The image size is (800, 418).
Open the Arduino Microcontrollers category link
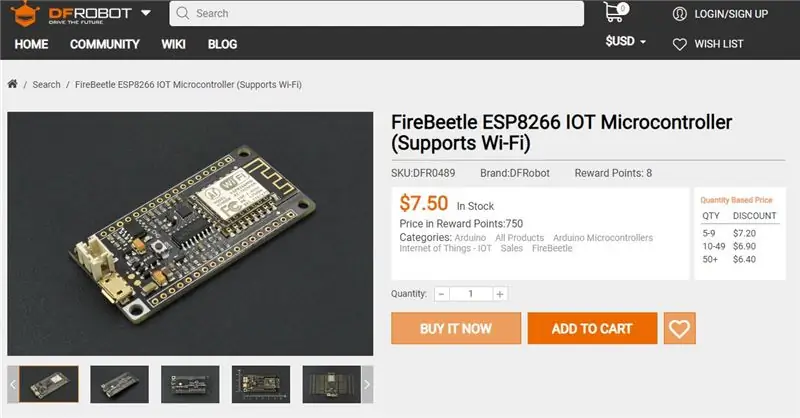tap(603, 238)
